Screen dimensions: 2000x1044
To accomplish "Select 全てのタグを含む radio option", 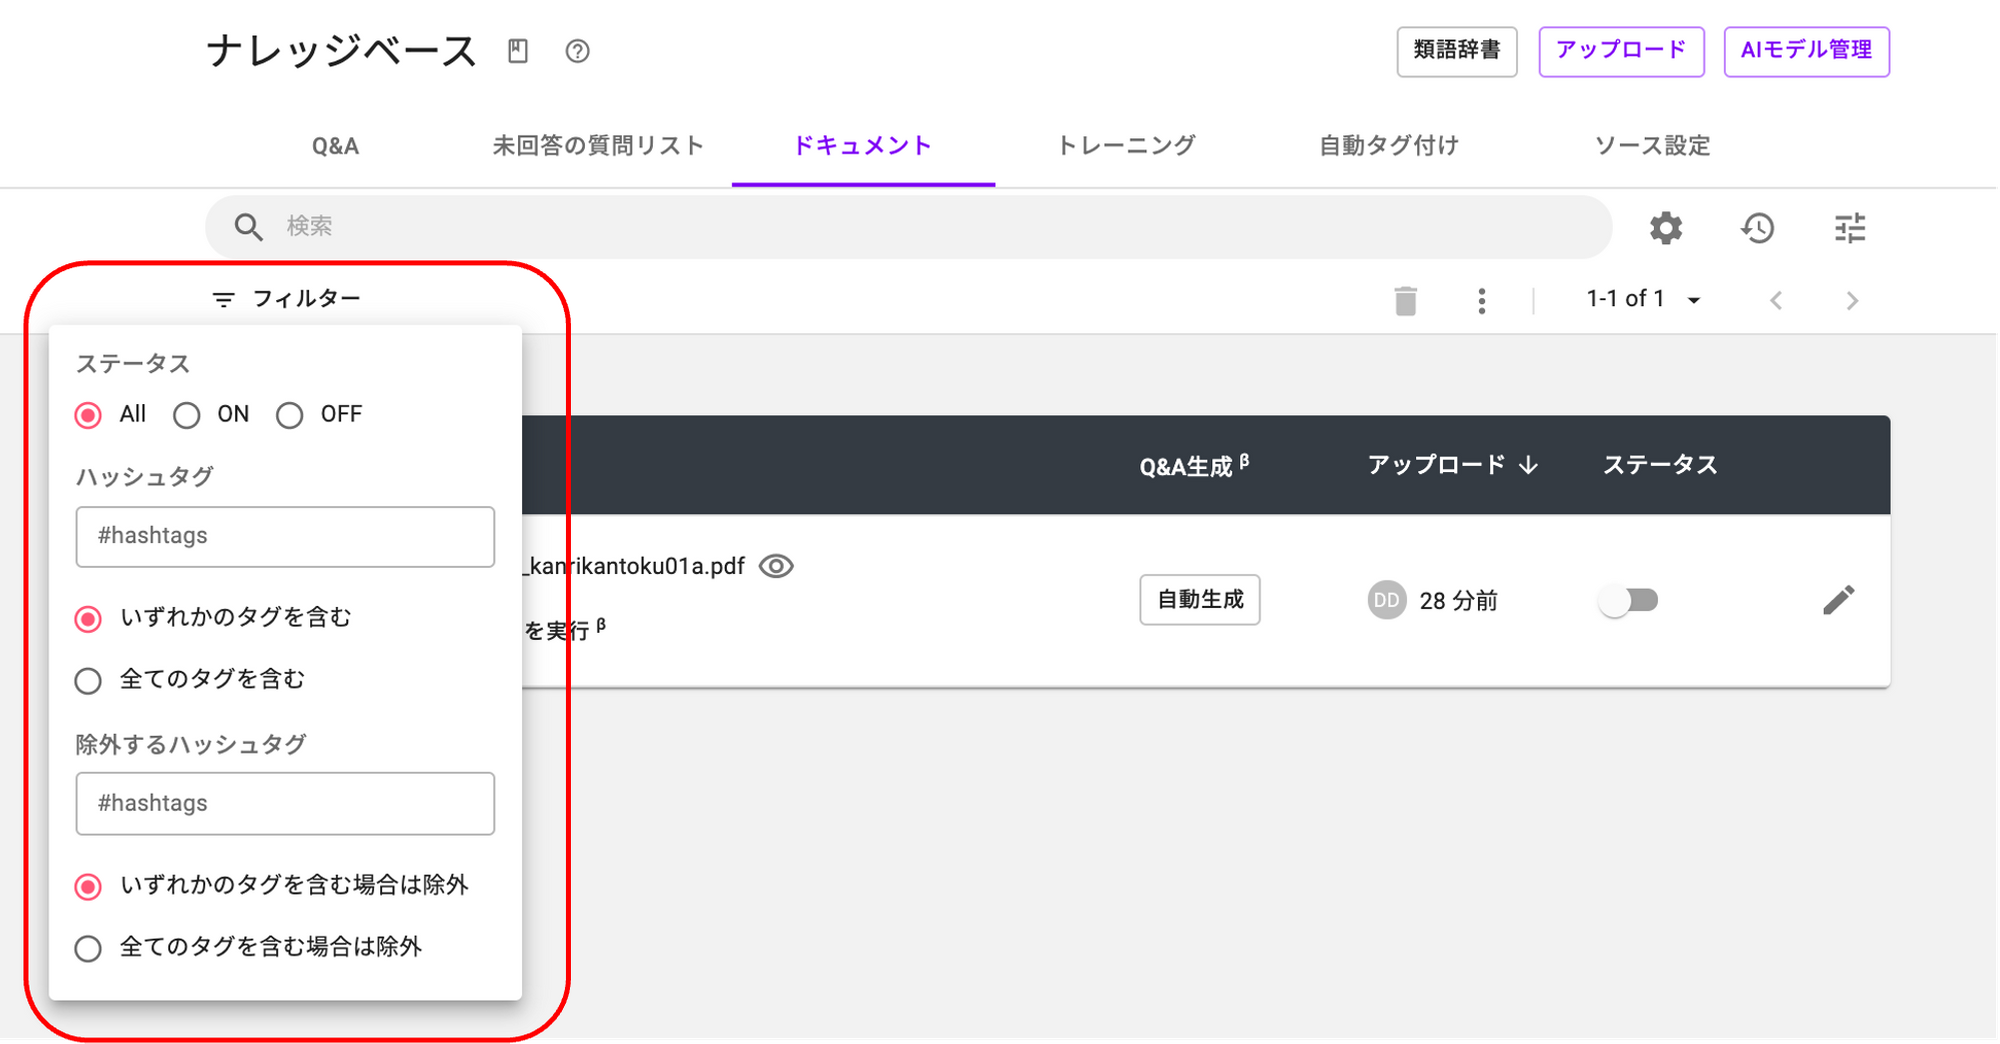I will [x=88, y=681].
